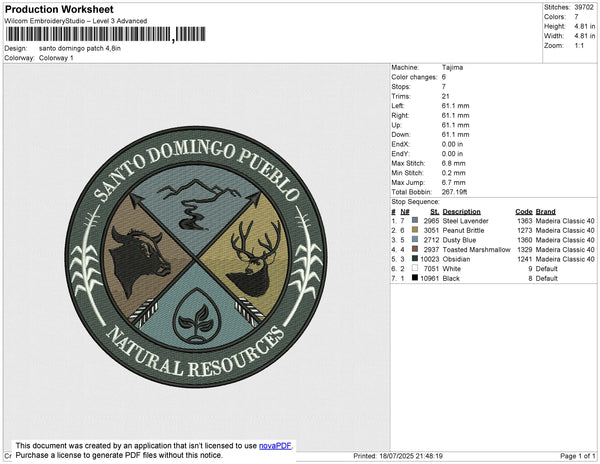Click the Color changes value 6
Viewport: 600px width, 464px height.
[444, 77]
